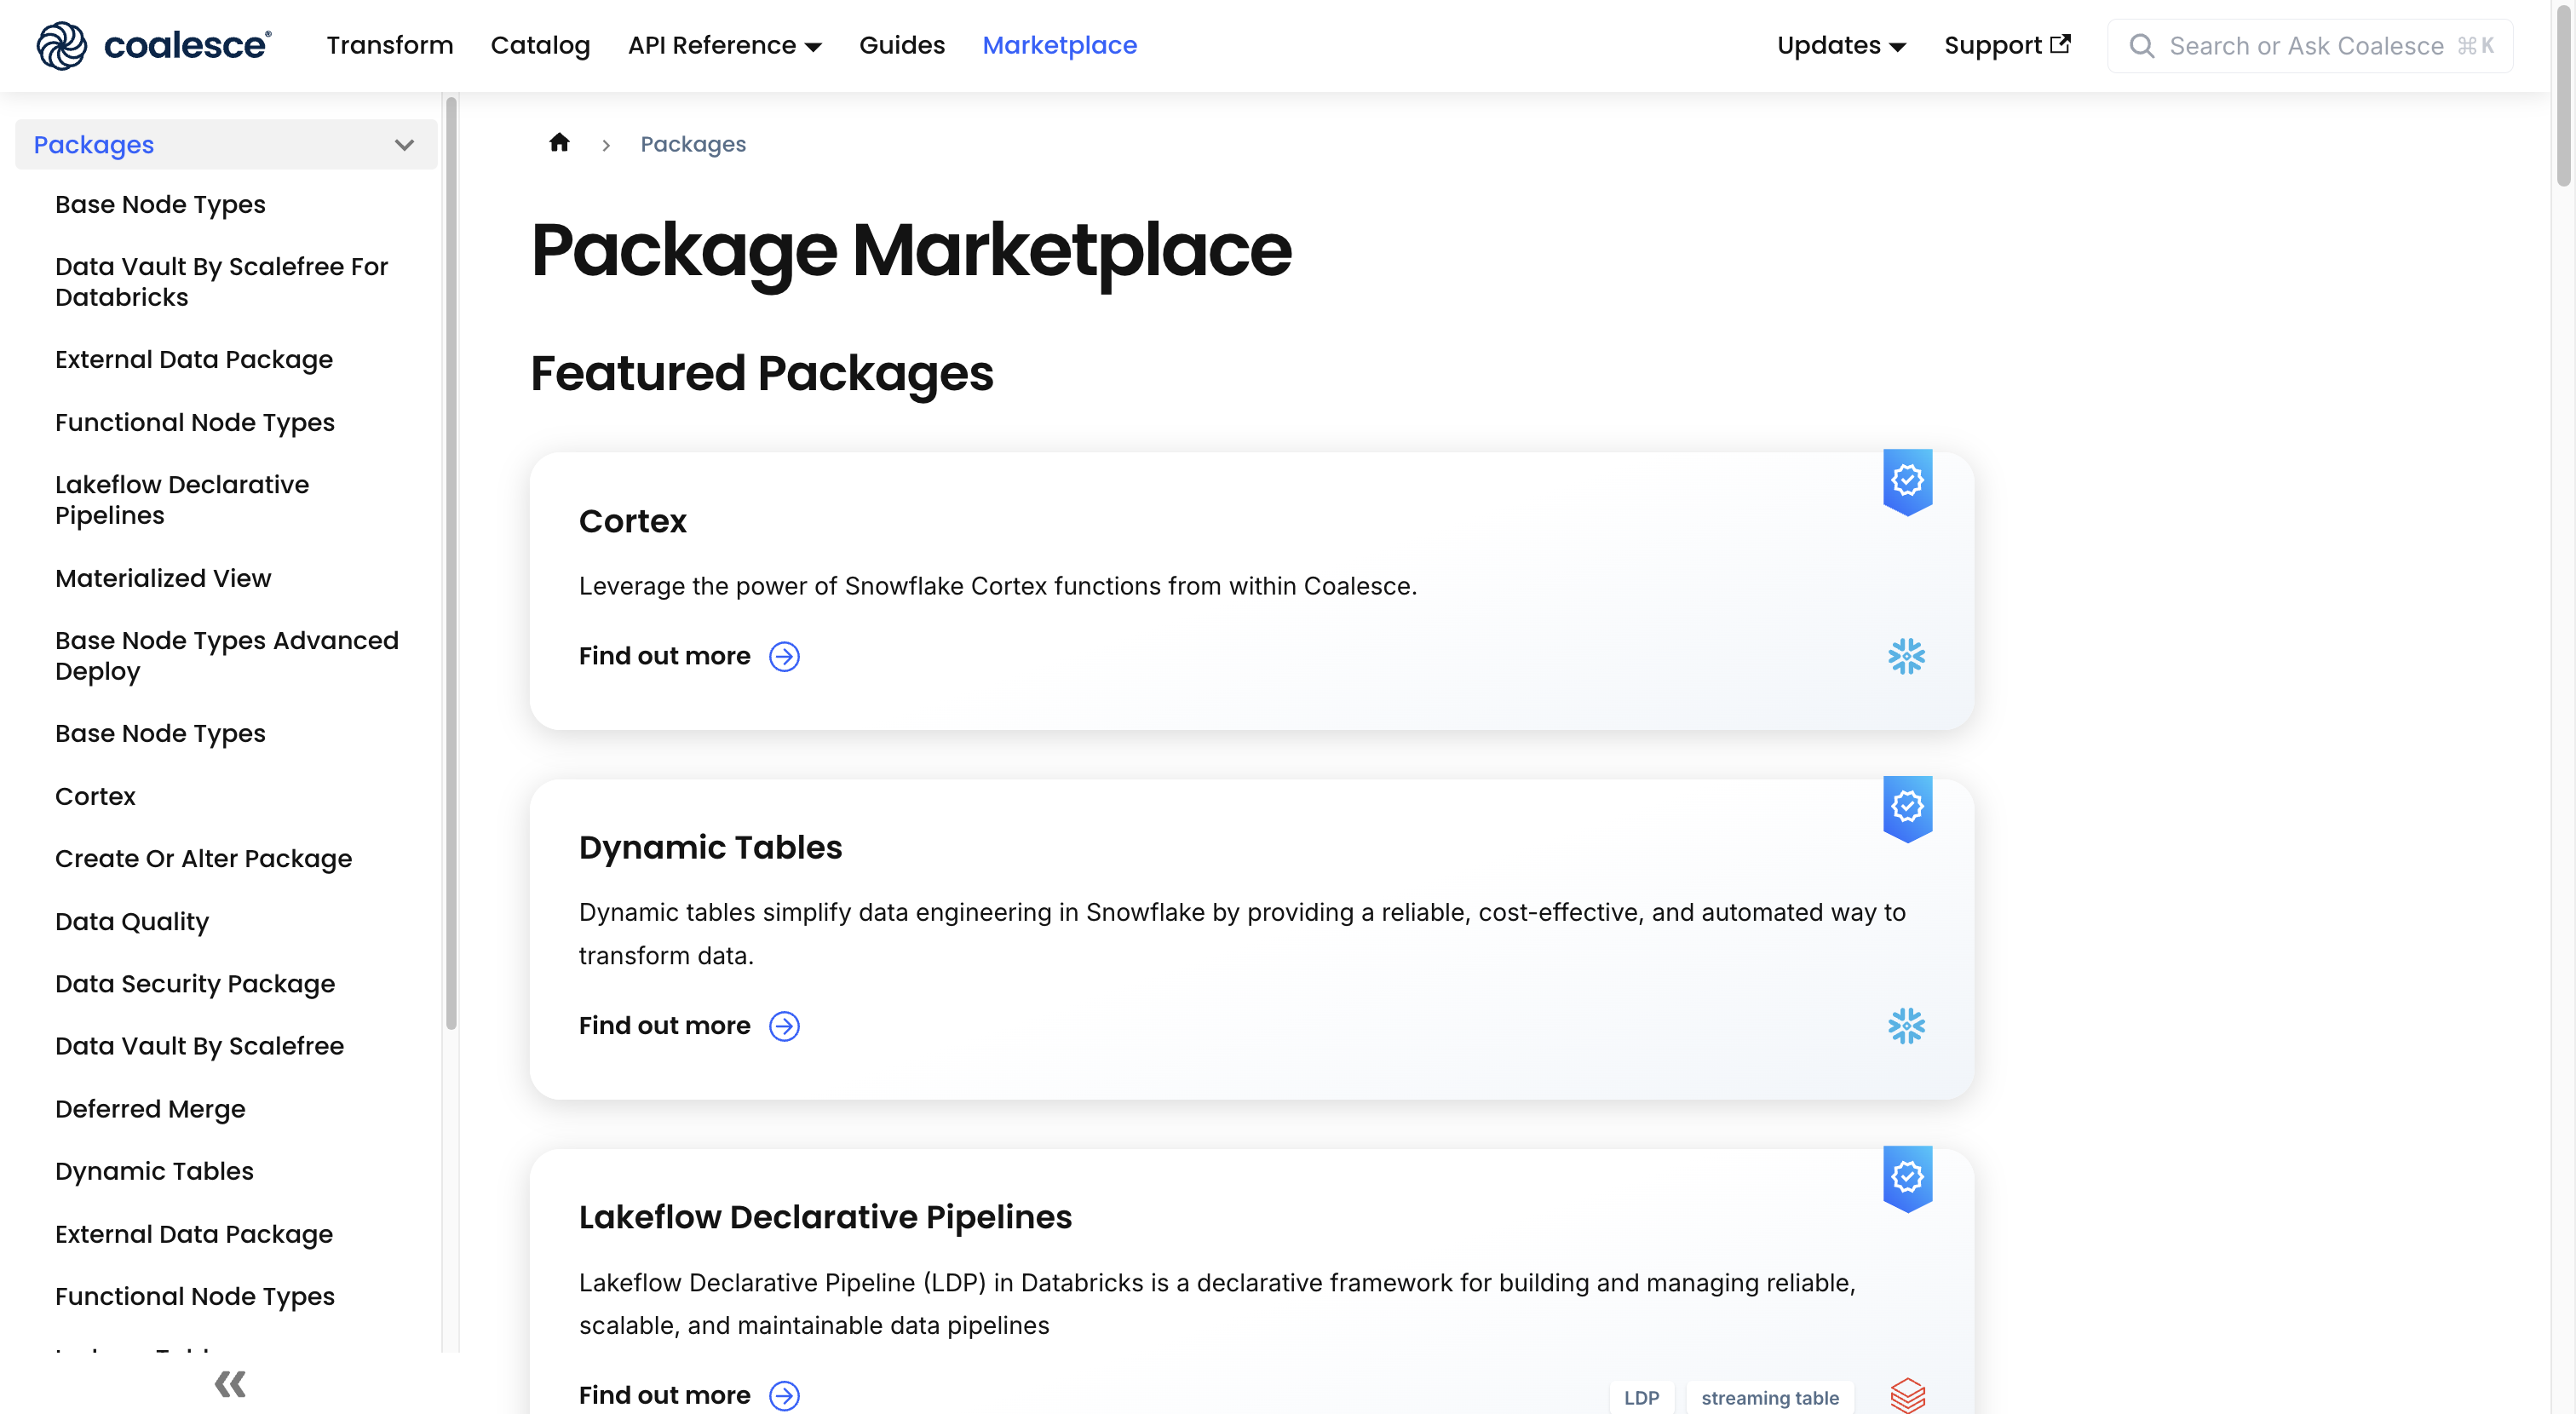Collapse the sidebar with the double-chevron icon
The image size is (2576, 1414).
pos(228,1385)
